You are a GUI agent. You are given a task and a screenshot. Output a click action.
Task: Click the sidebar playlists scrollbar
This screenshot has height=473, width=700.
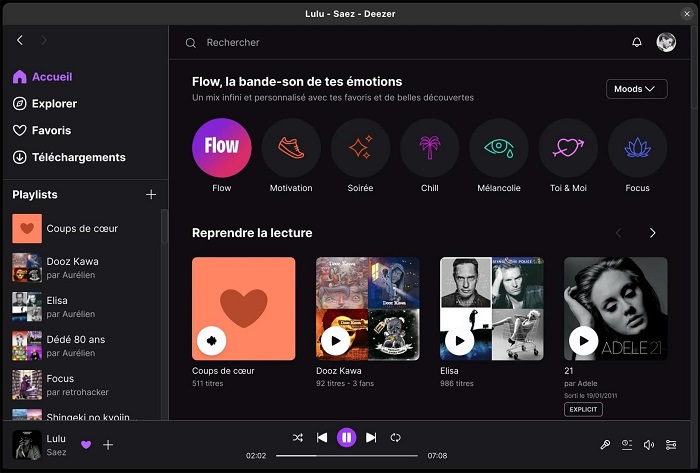click(x=164, y=226)
